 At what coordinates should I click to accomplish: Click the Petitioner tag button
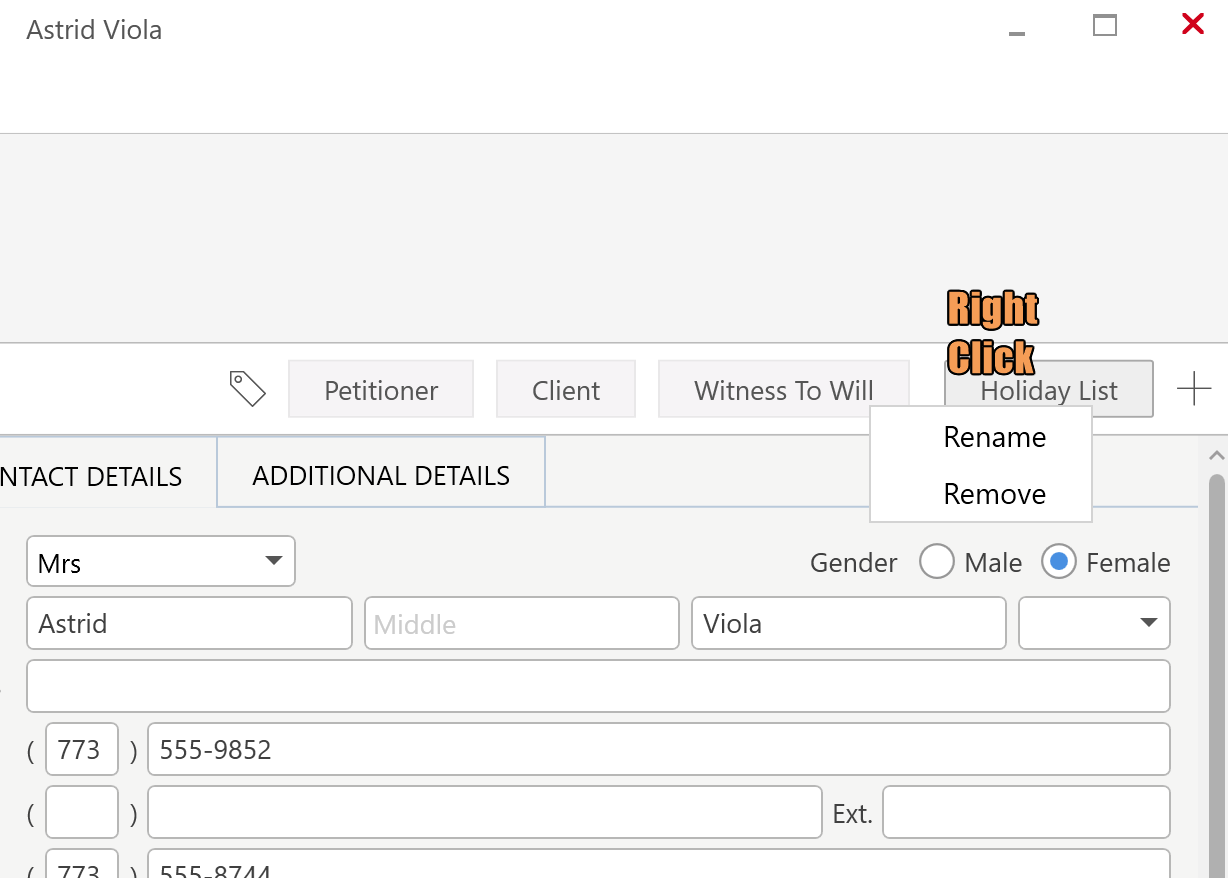(381, 390)
